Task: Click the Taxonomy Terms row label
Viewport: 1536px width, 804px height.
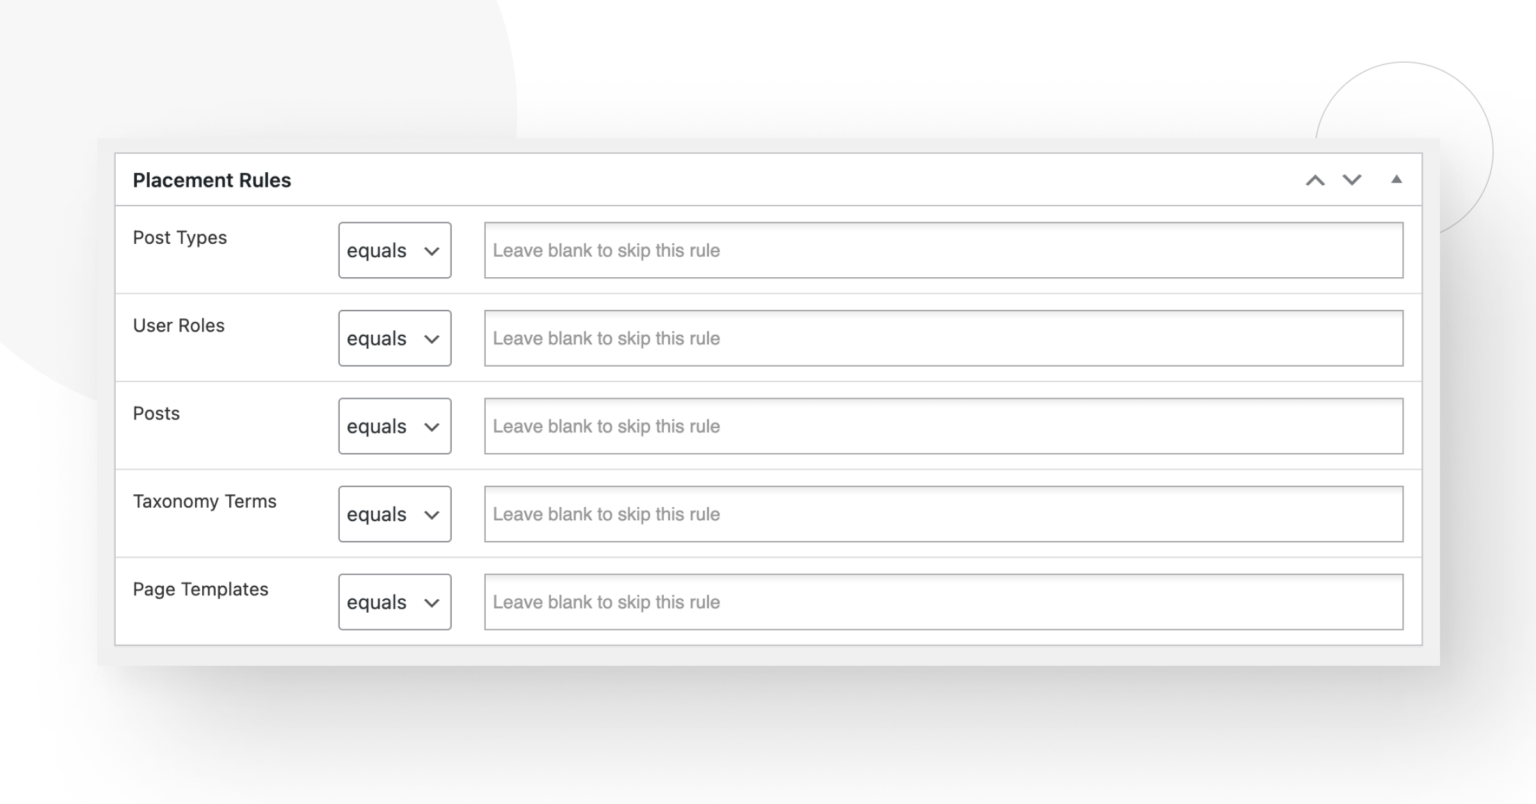Action: (x=204, y=501)
